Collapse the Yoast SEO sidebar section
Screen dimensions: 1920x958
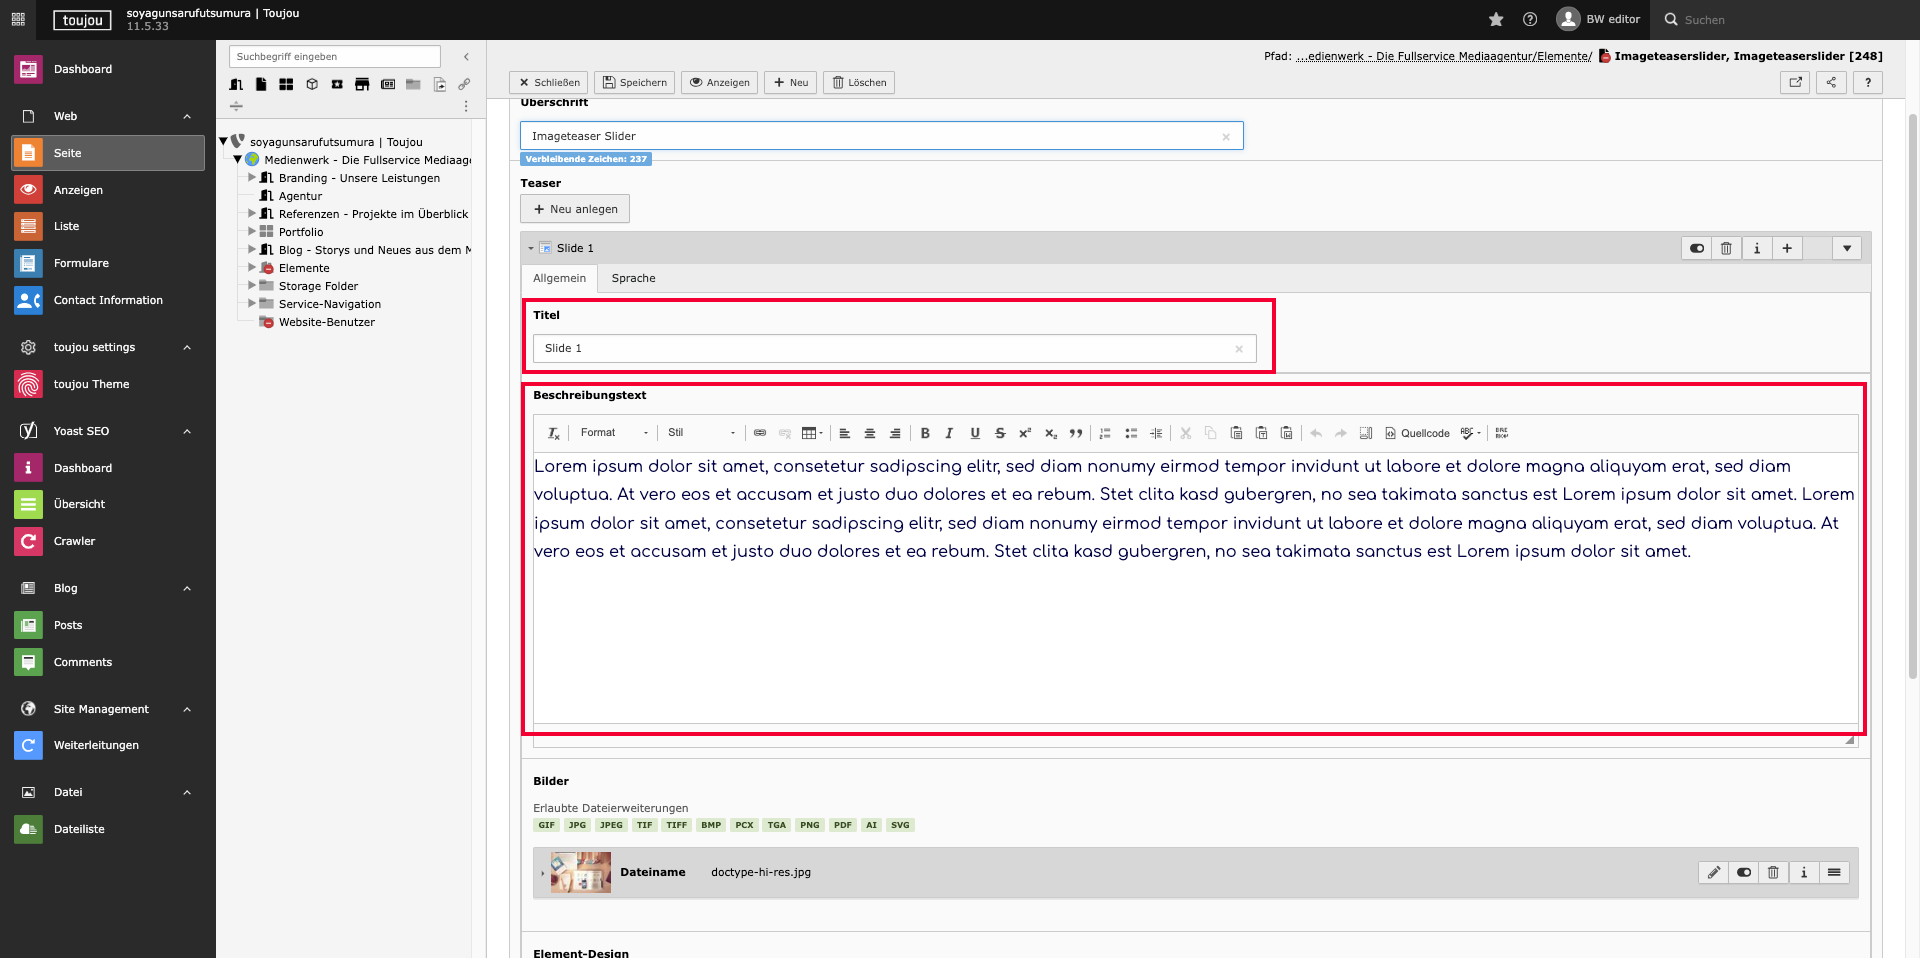(187, 431)
